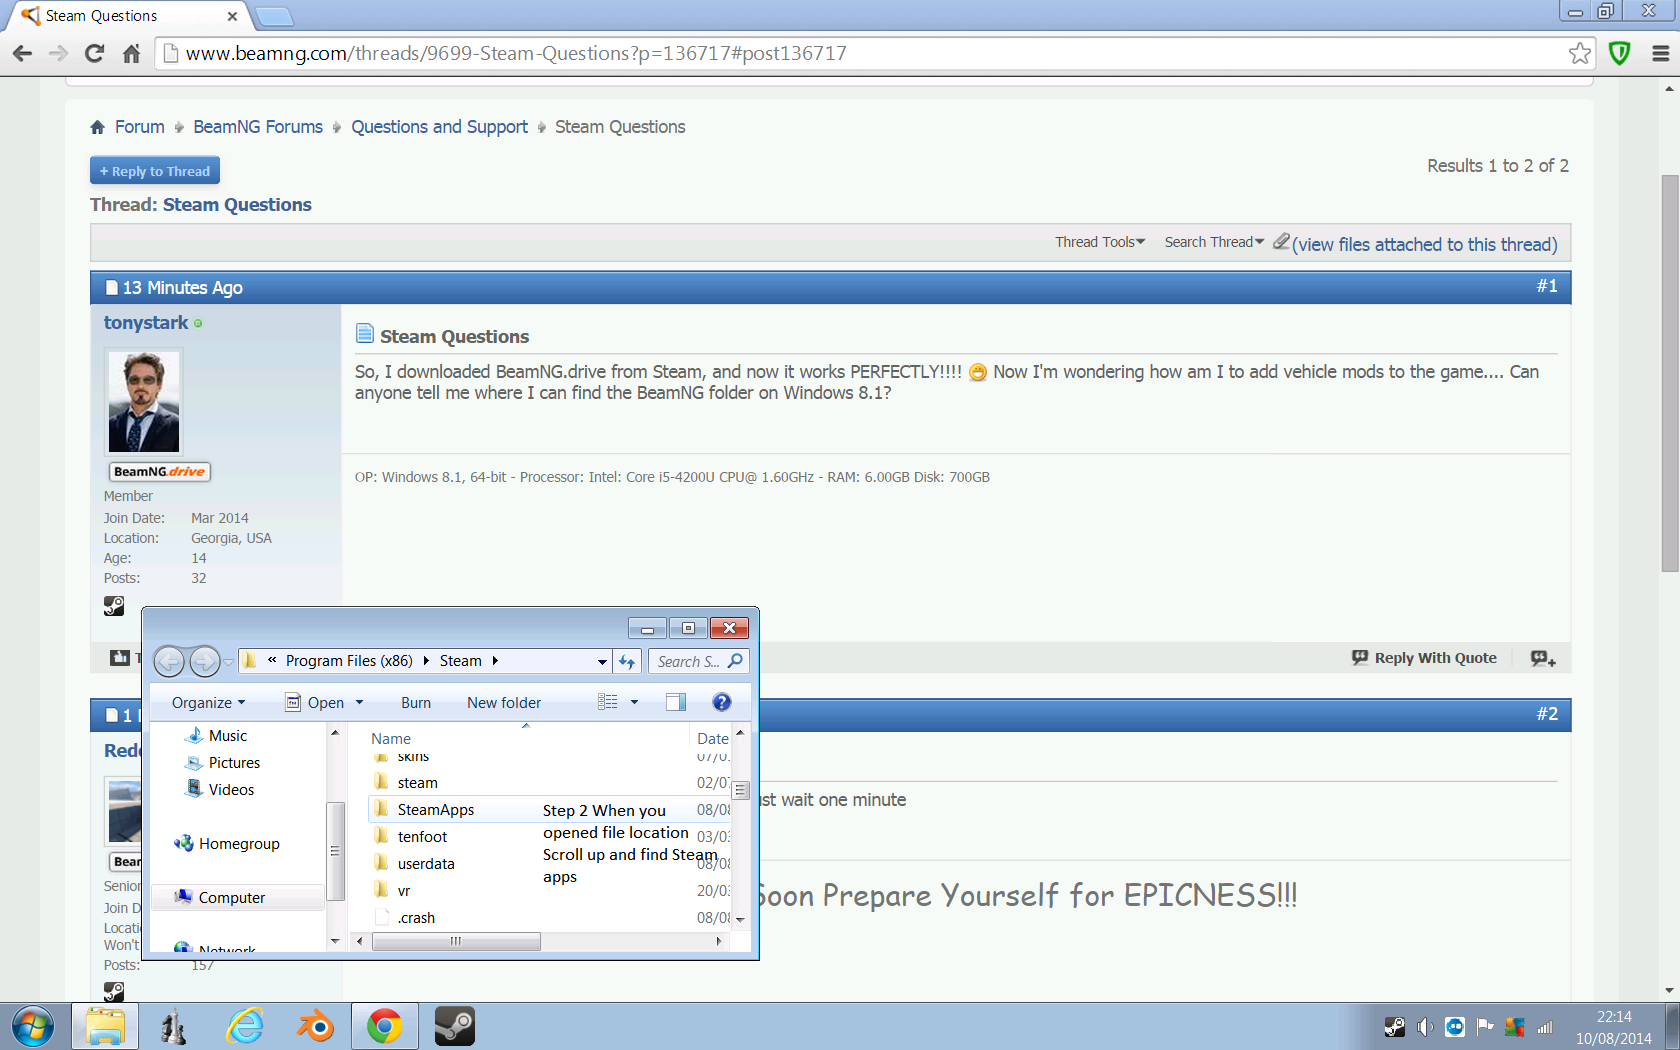Open Questions and Support link

(x=439, y=127)
